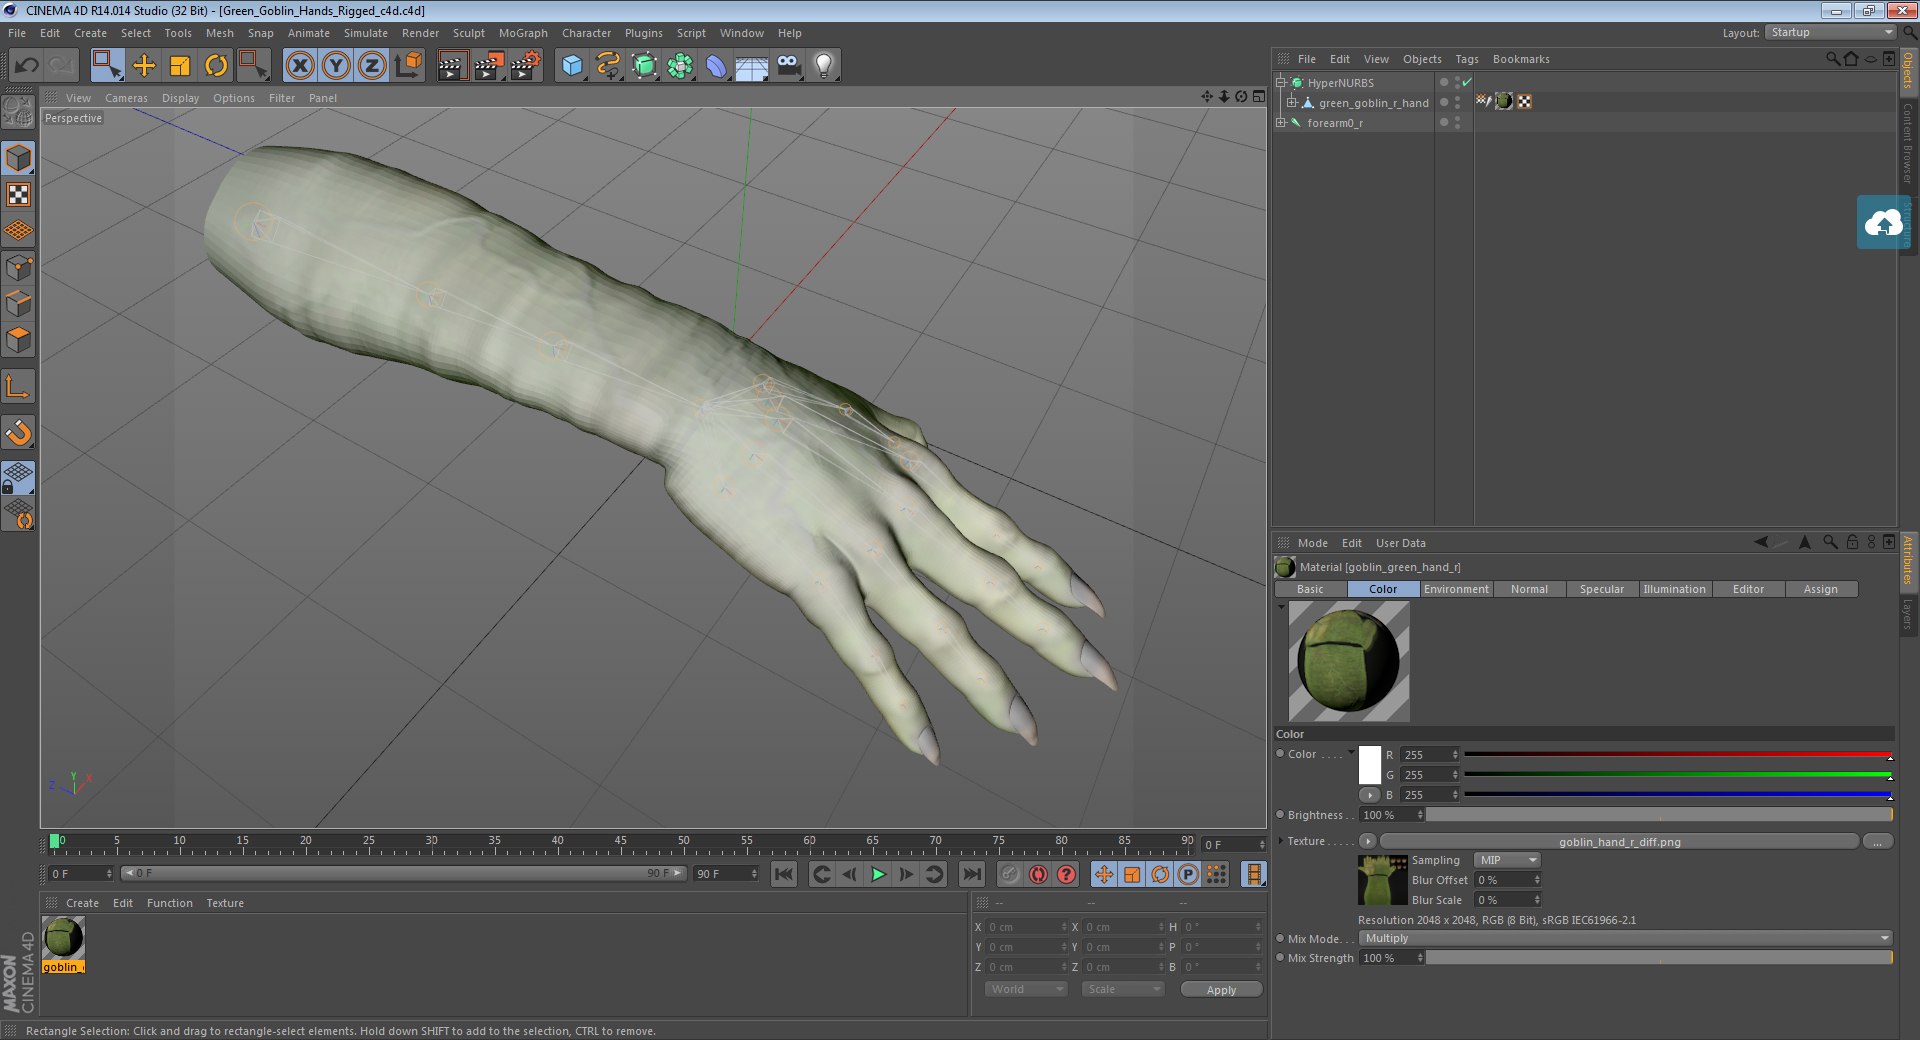The height and width of the screenshot is (1040, 1920).
Task: Toggle record active objects button
Action: tap(1039, 874)
